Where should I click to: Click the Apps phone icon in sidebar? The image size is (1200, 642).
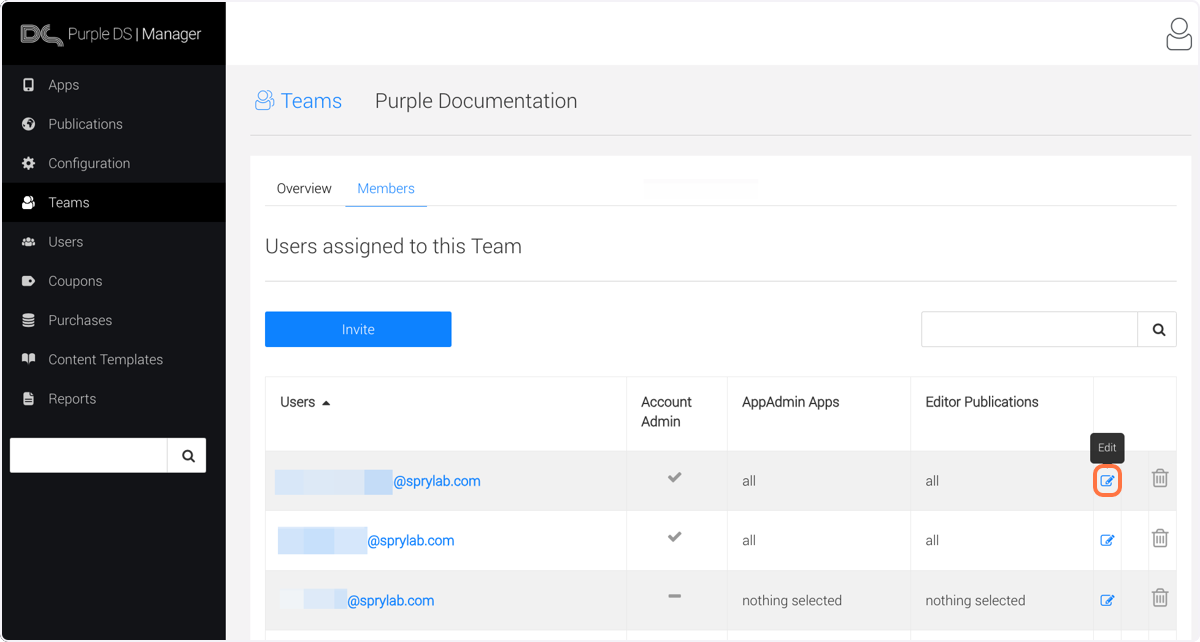(28, 85)
